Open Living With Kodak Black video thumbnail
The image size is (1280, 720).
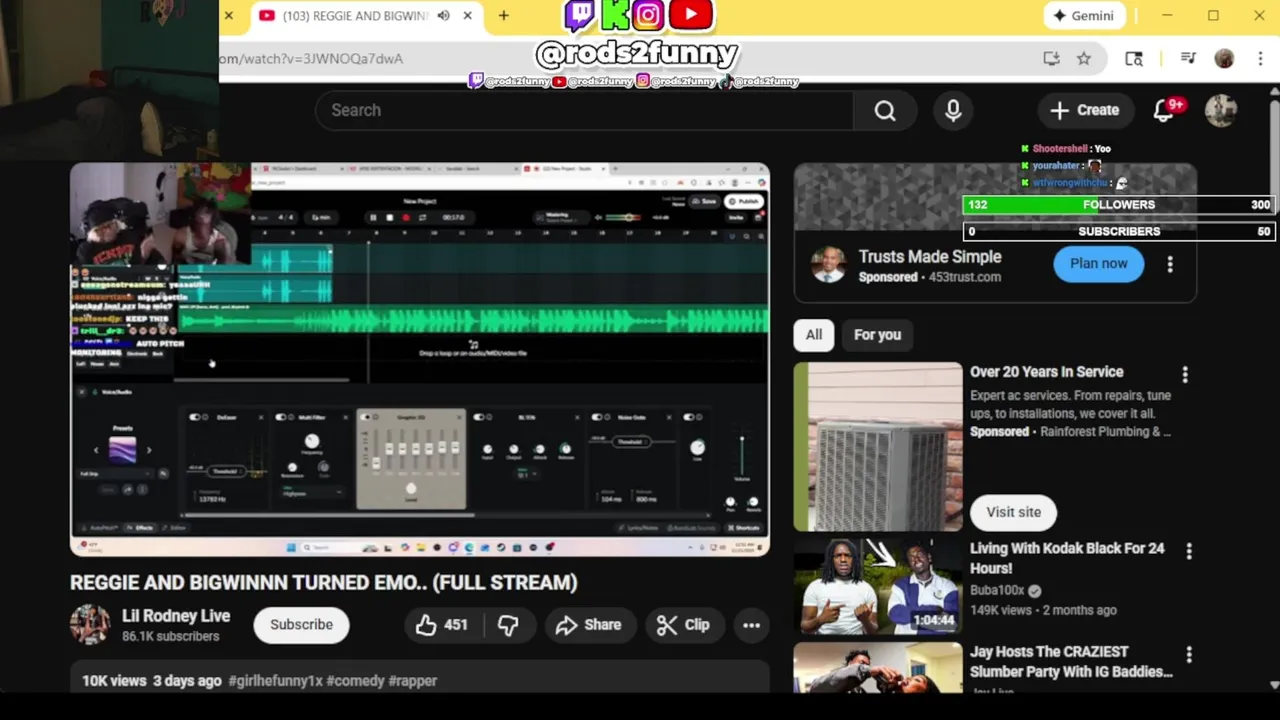click(x=878, y=586)
